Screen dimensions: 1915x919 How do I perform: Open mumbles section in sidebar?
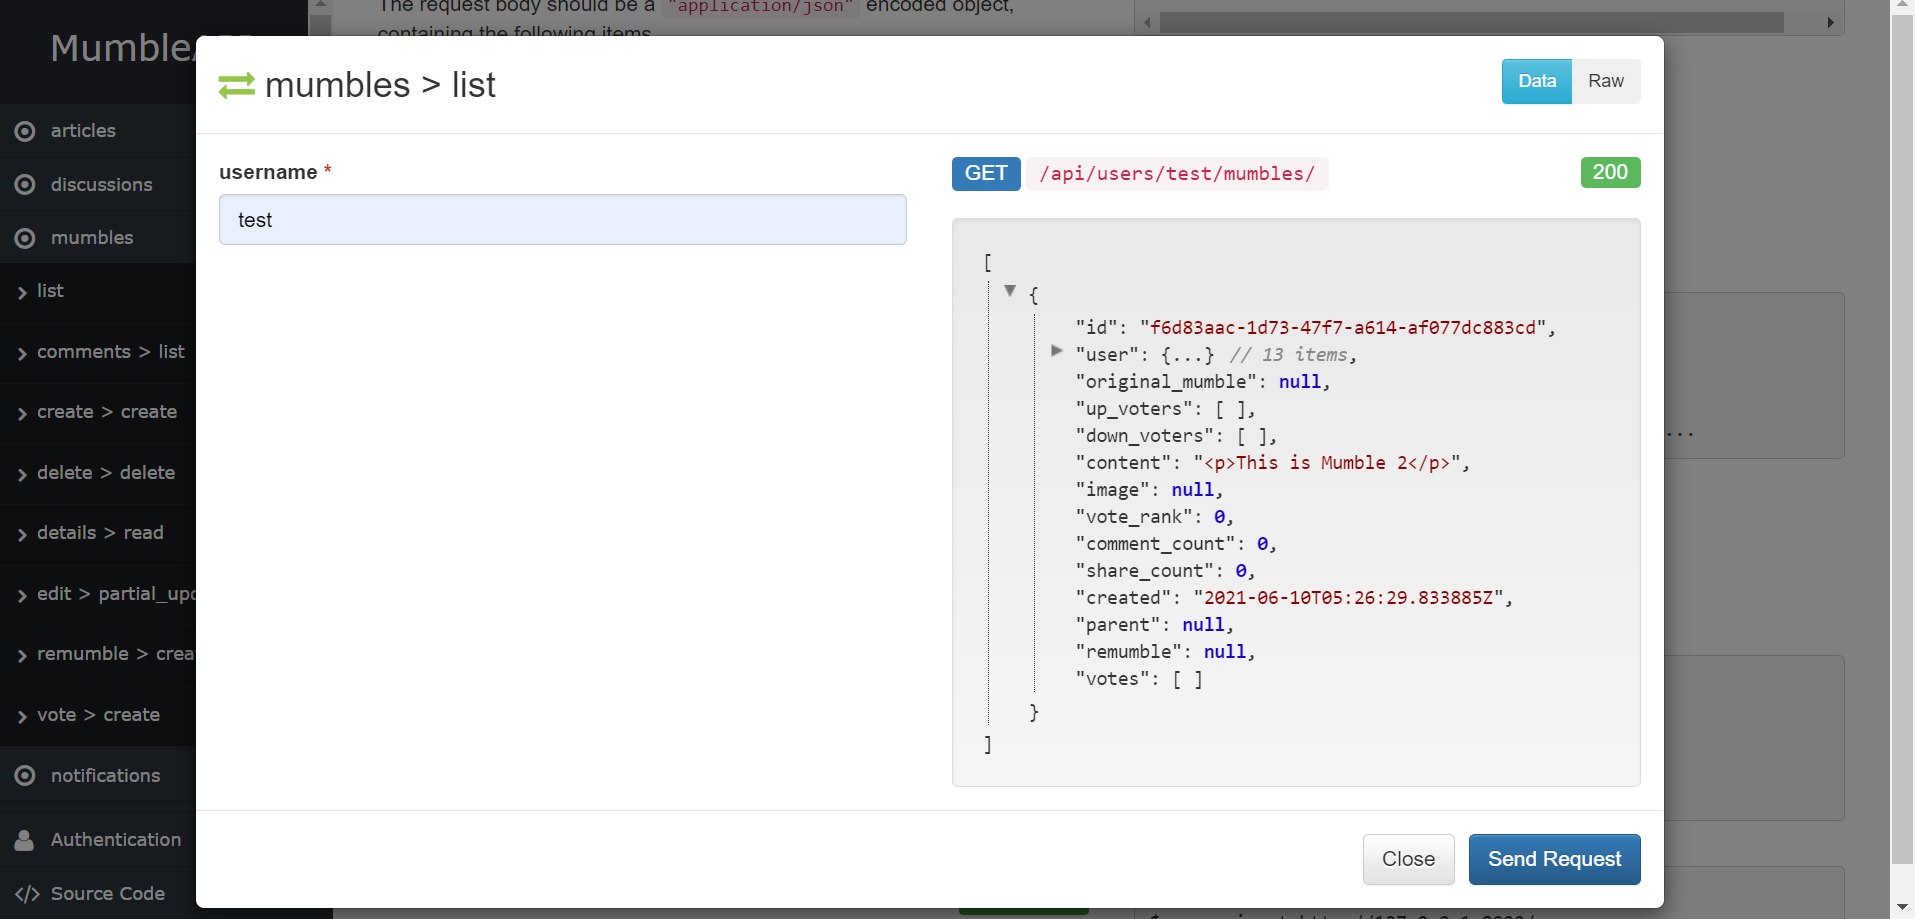(x=98, y=238)
